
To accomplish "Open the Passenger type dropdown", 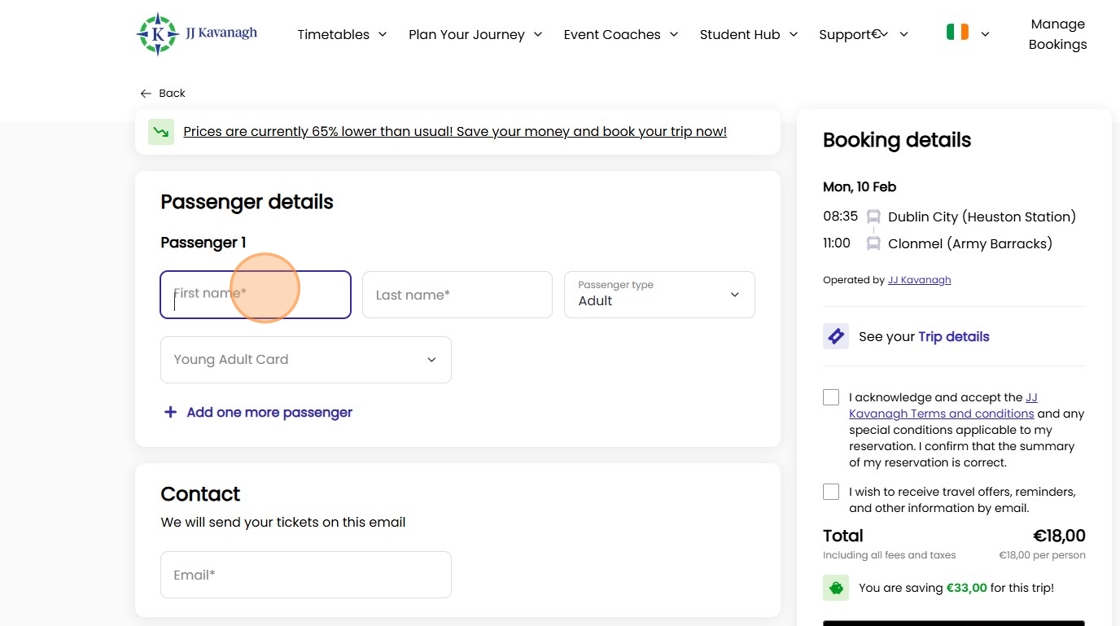I will 659,295.
